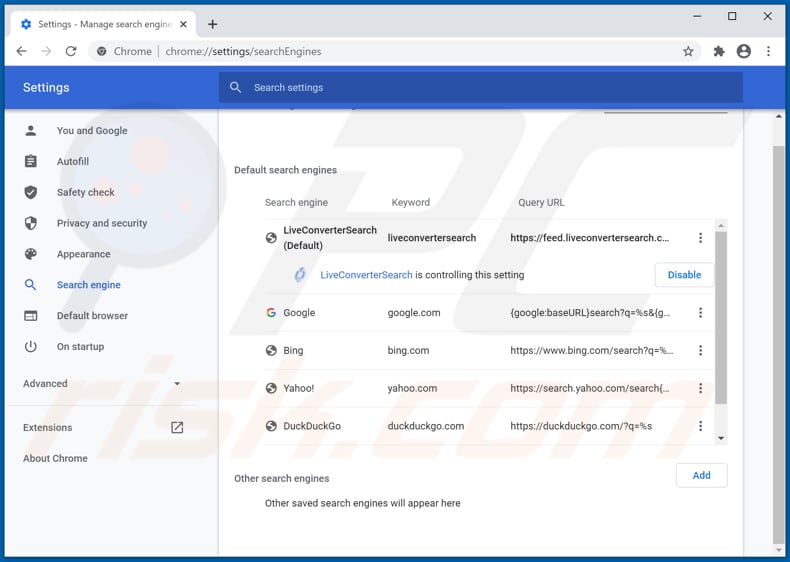Image resolution: width=790 pixels, height=562 pixels.
Task: Open About Chrome page
Action: (55, 458)
